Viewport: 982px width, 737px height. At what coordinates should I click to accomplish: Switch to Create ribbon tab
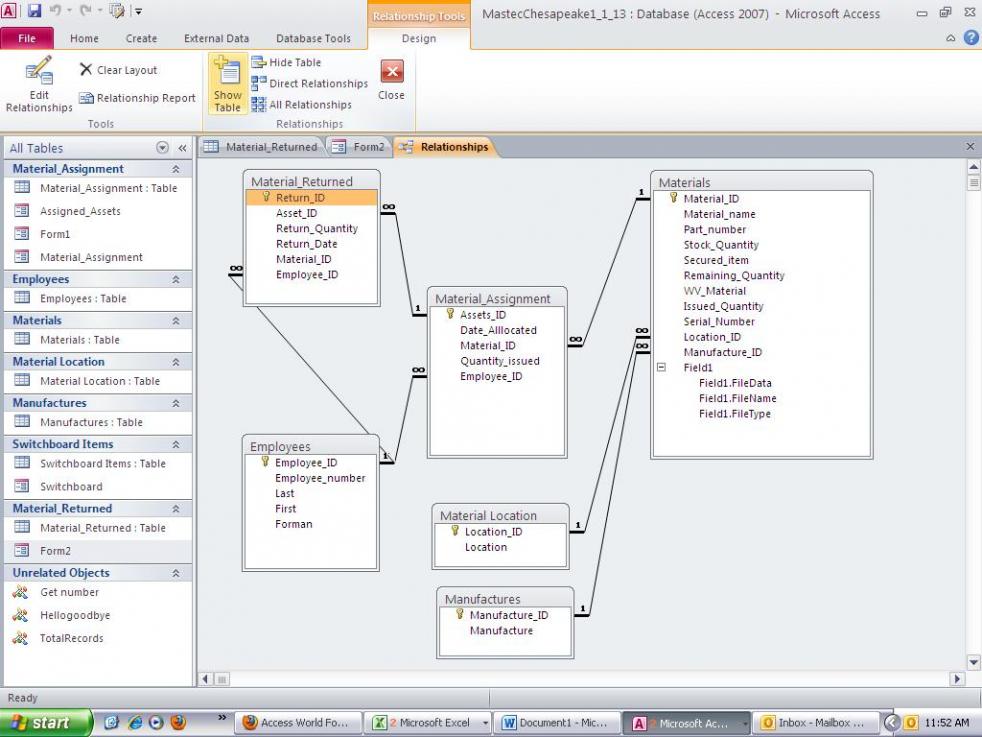click(x=141, y=38)
